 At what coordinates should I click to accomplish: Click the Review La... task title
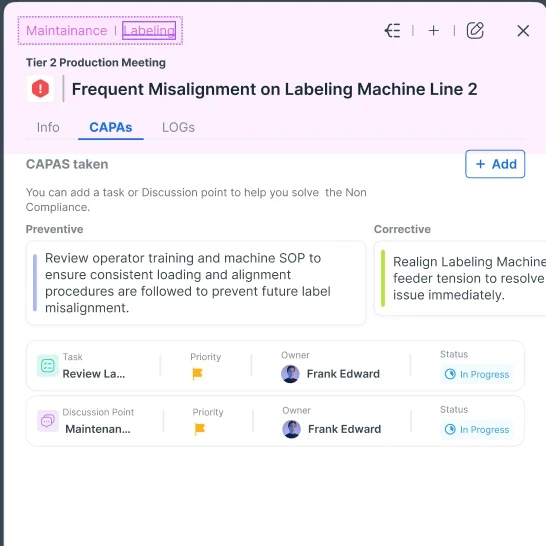click(94, 374)
